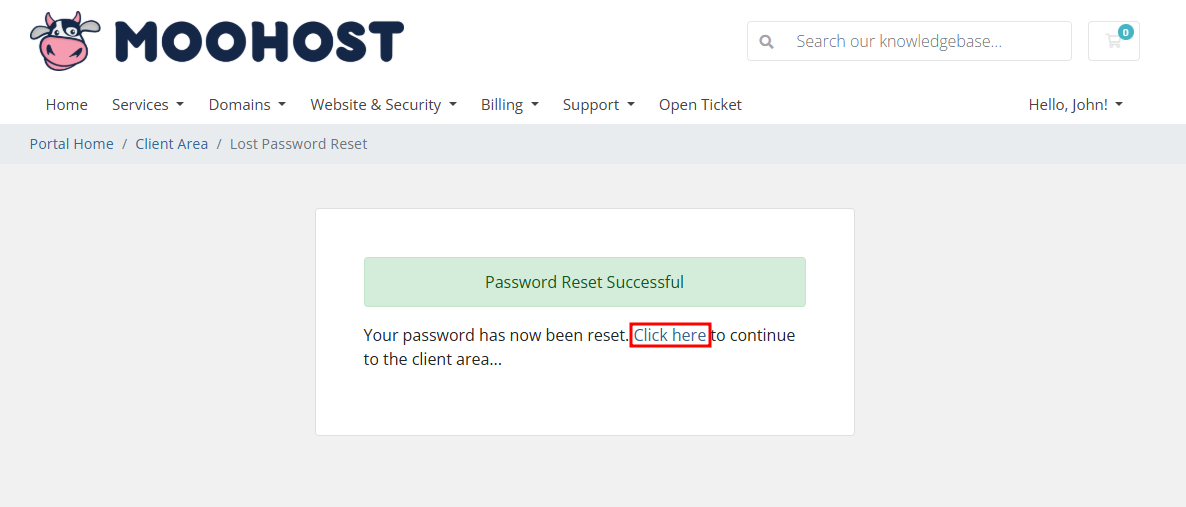This screenshot has width=1186, height=507.
Task: Expand the Domains dropdown menu
Action: [x=247, y=104]
